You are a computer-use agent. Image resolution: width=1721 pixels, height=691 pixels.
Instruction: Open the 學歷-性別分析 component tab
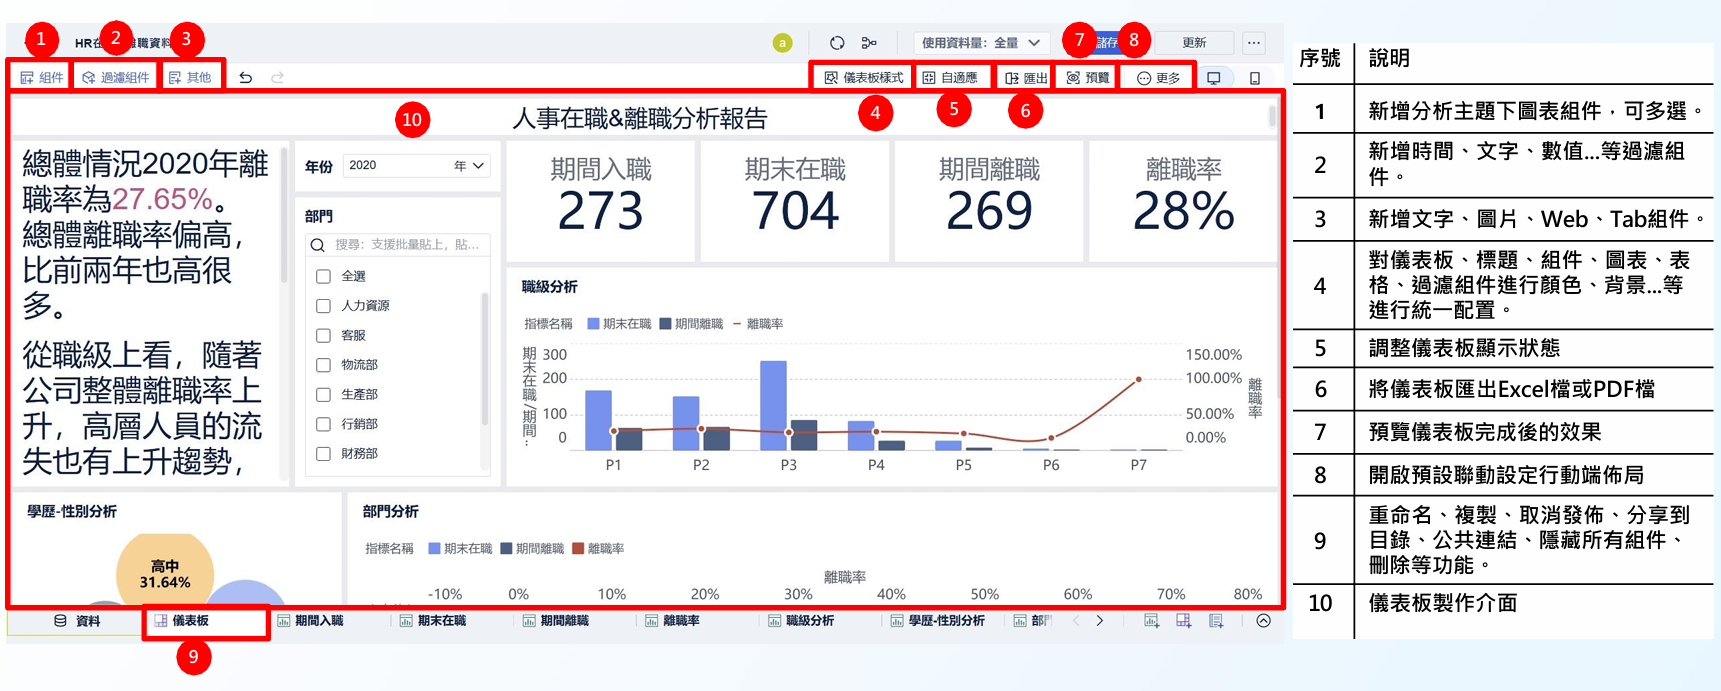[x=938, y=621]
